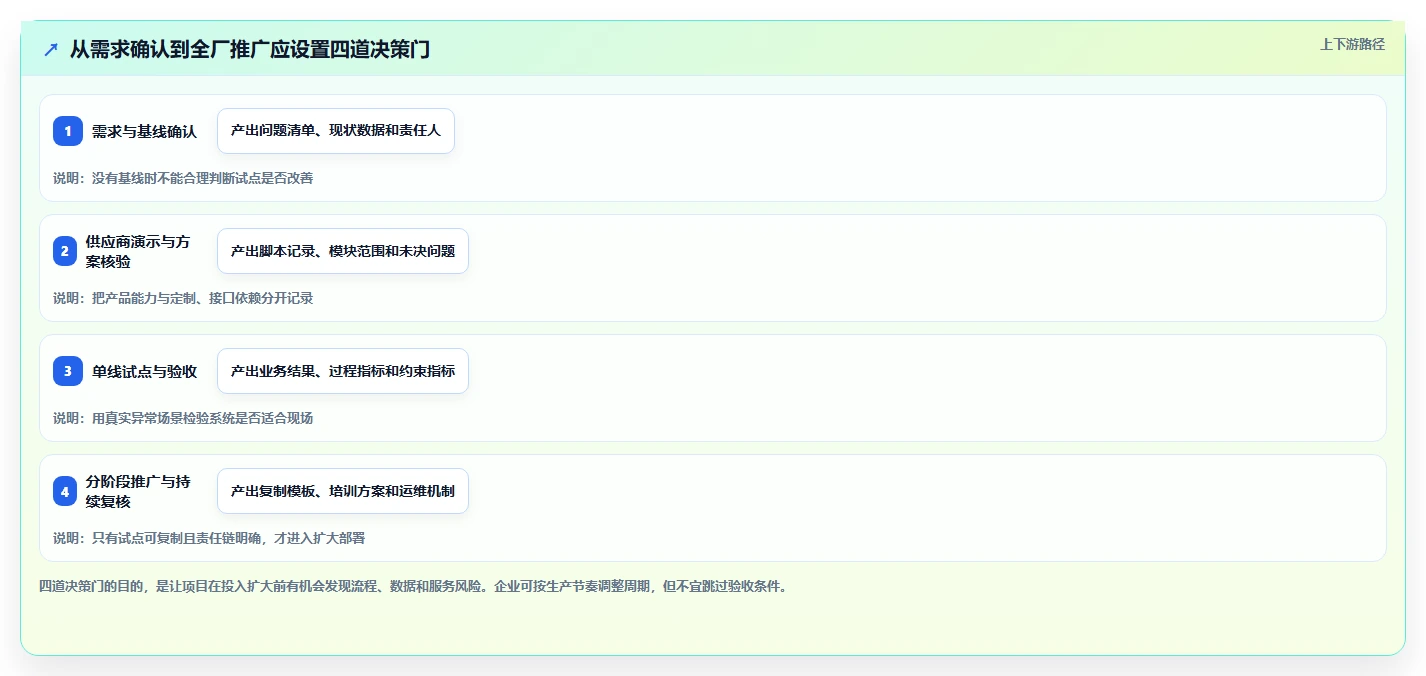Click the note 没有基线时不能合理判断试点是否改善
This screenshot has width=1426, height=676.
point(202,178)
